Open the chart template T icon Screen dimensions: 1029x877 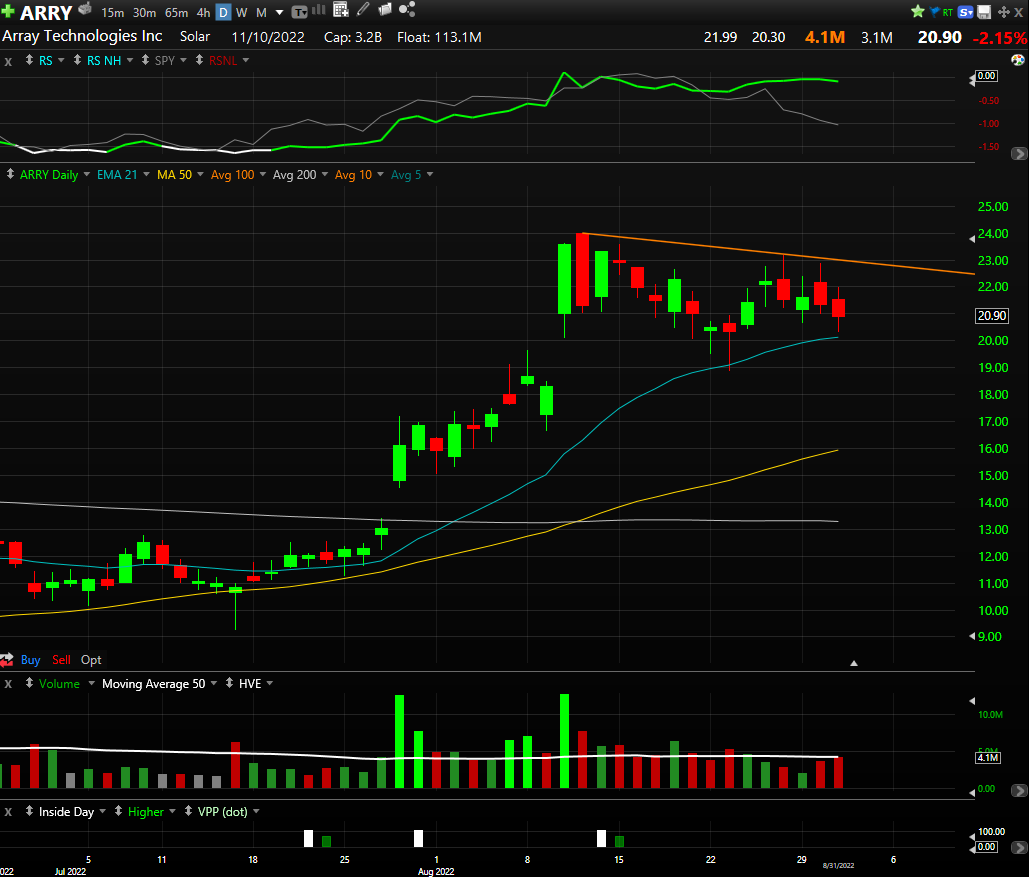coord(299,12)
